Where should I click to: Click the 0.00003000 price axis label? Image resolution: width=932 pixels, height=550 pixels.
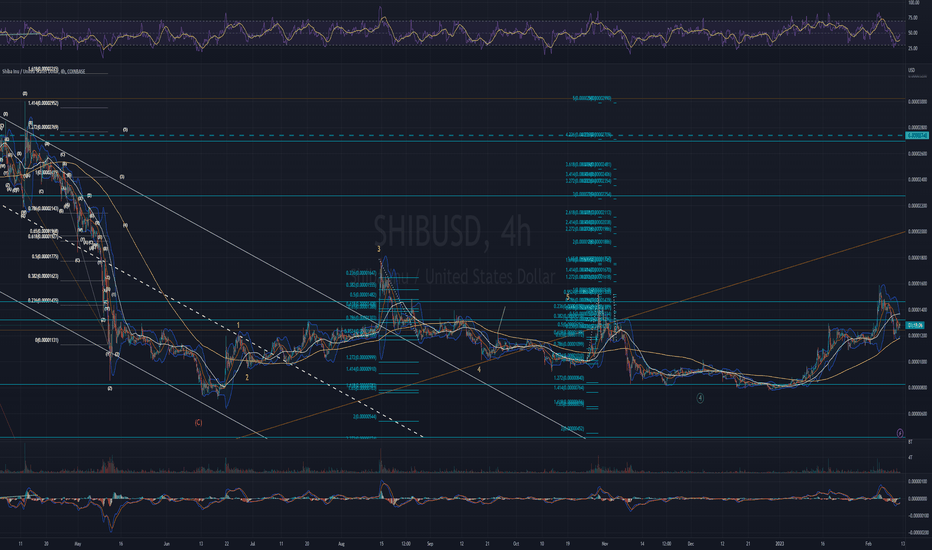[x=917, y=102]
